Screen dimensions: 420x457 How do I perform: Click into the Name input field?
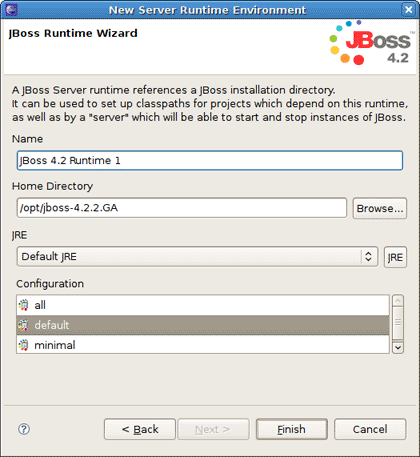[210, 160]
